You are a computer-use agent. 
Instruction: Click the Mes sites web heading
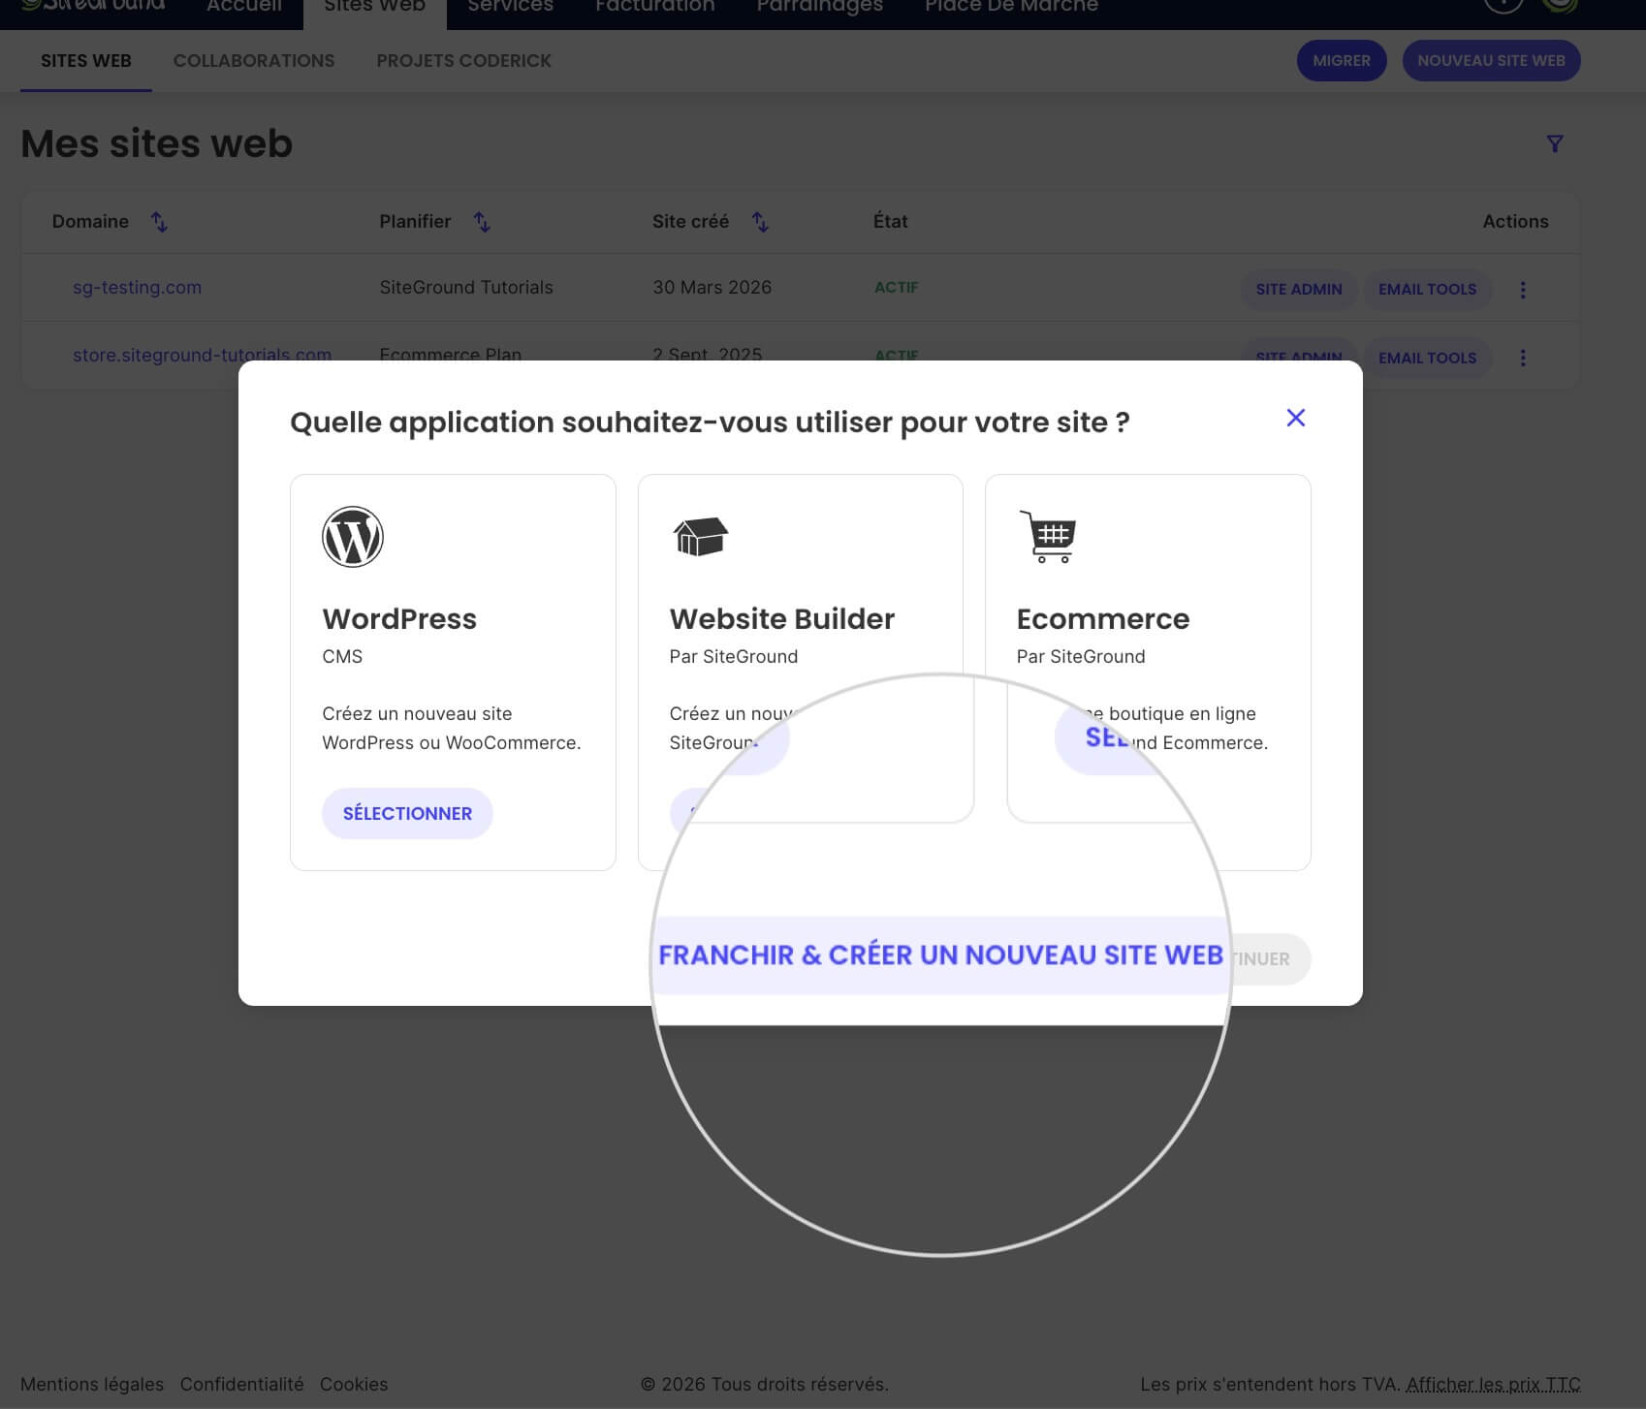point(157,143)
